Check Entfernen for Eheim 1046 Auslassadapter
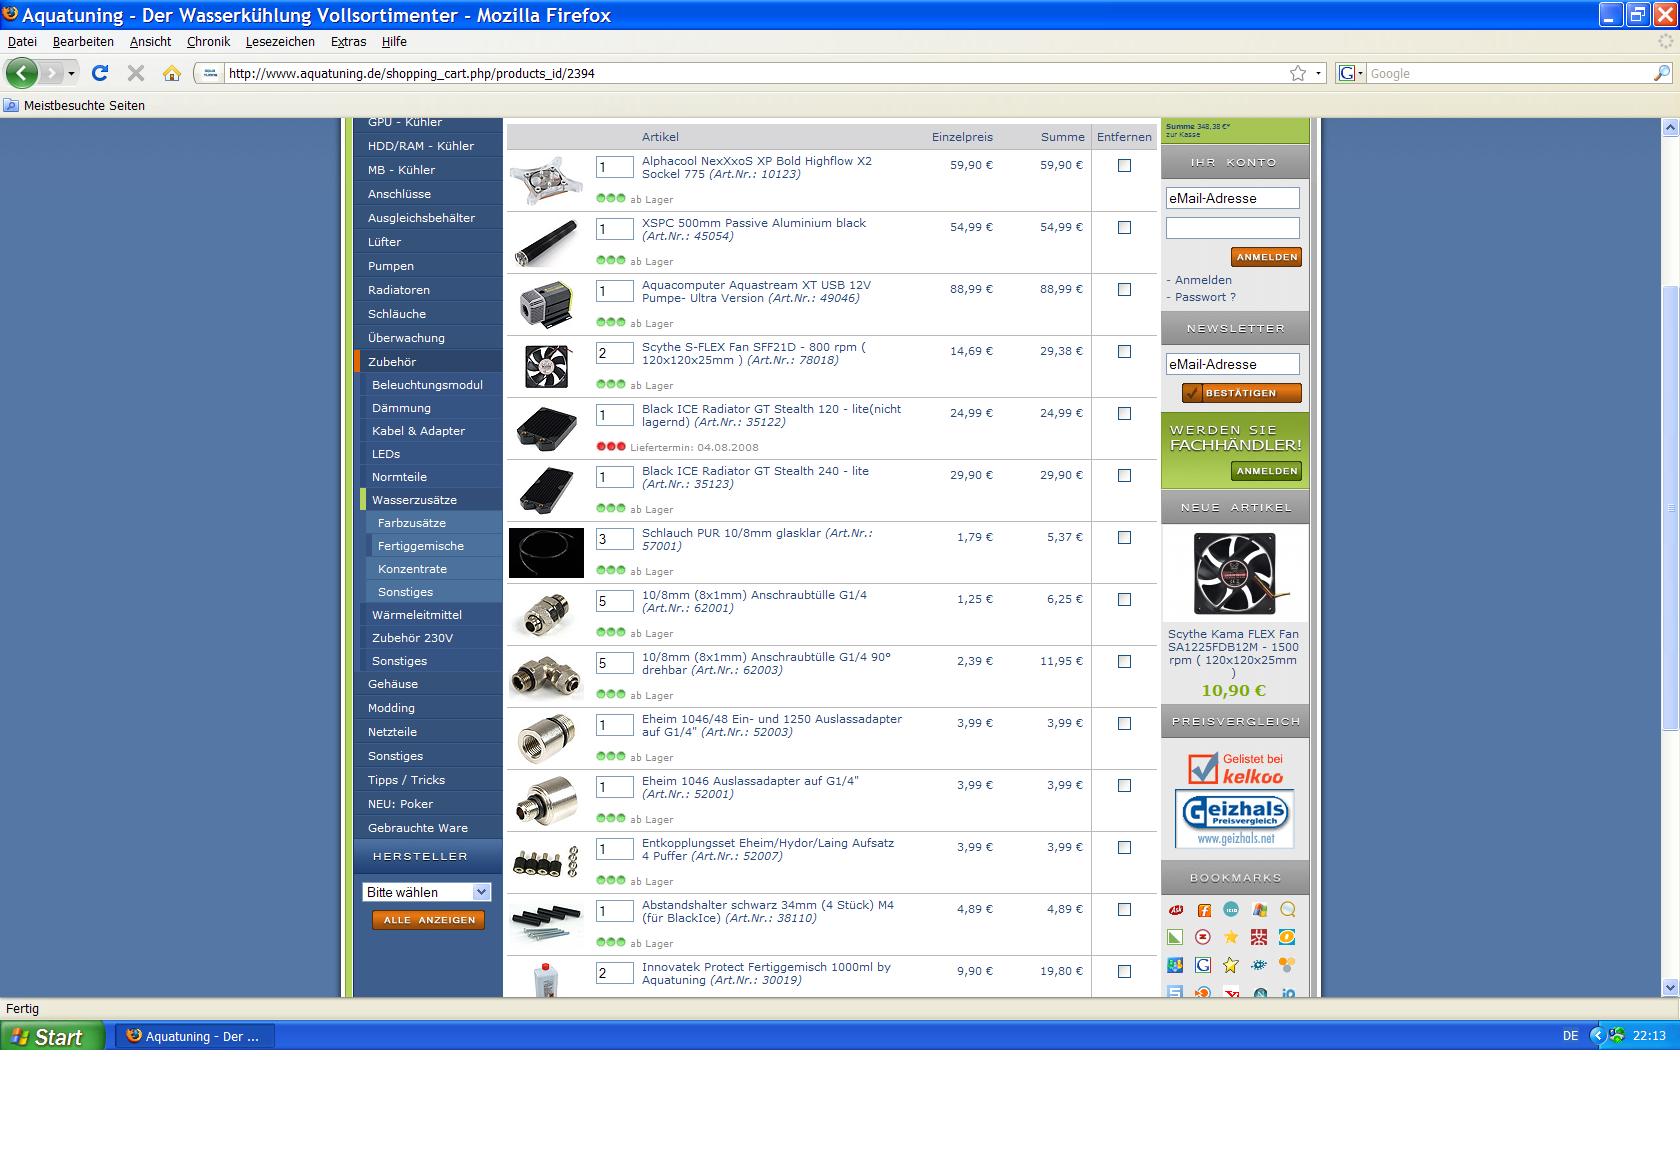Image resolution: width=1680 pixels, height=1176 pixels. tap(1124, 786)
